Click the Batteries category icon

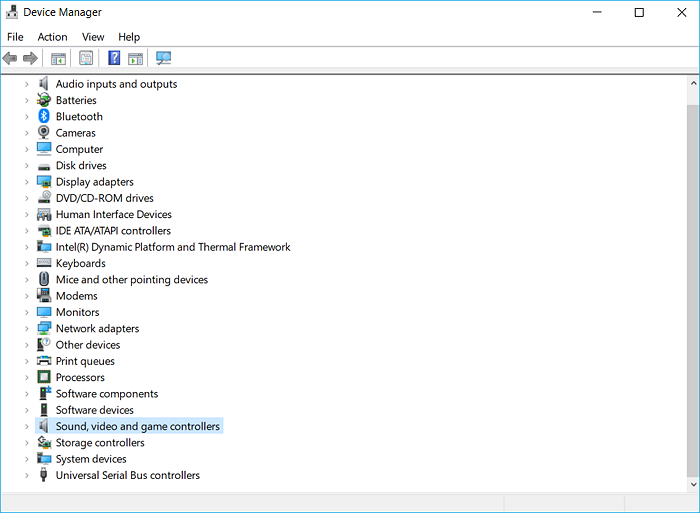(x=44, y=100)
